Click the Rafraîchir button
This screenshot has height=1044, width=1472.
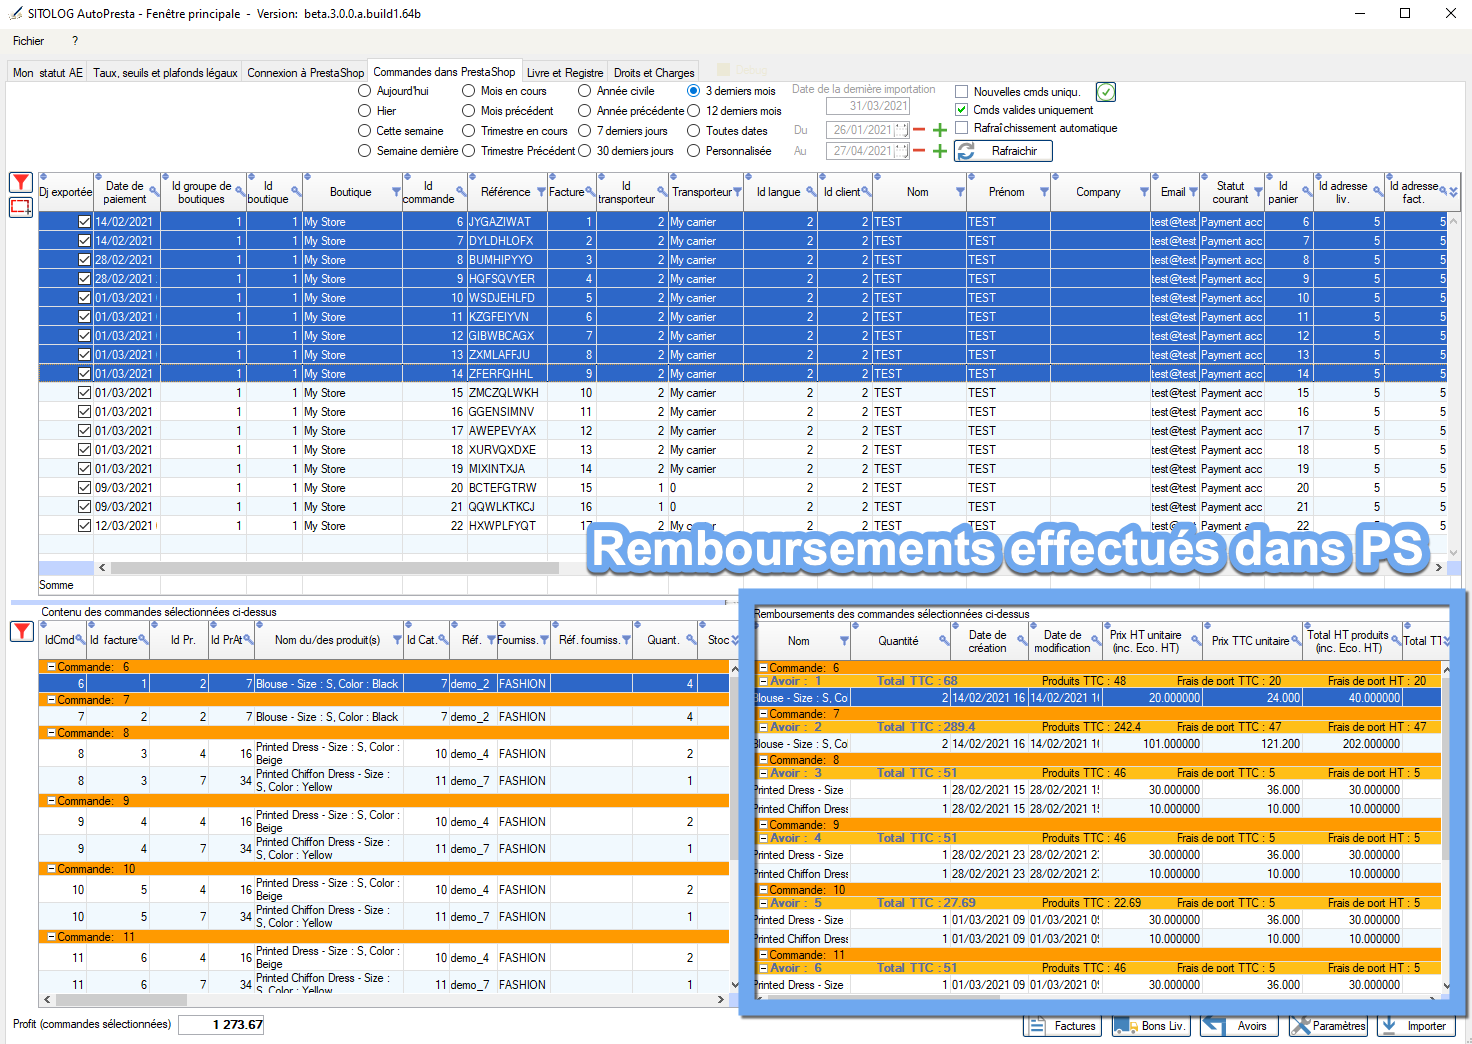(1003, 151)
